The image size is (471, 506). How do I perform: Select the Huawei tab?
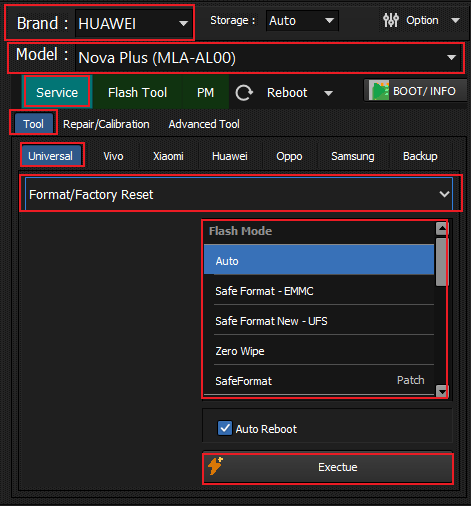(x=230, y=156)
